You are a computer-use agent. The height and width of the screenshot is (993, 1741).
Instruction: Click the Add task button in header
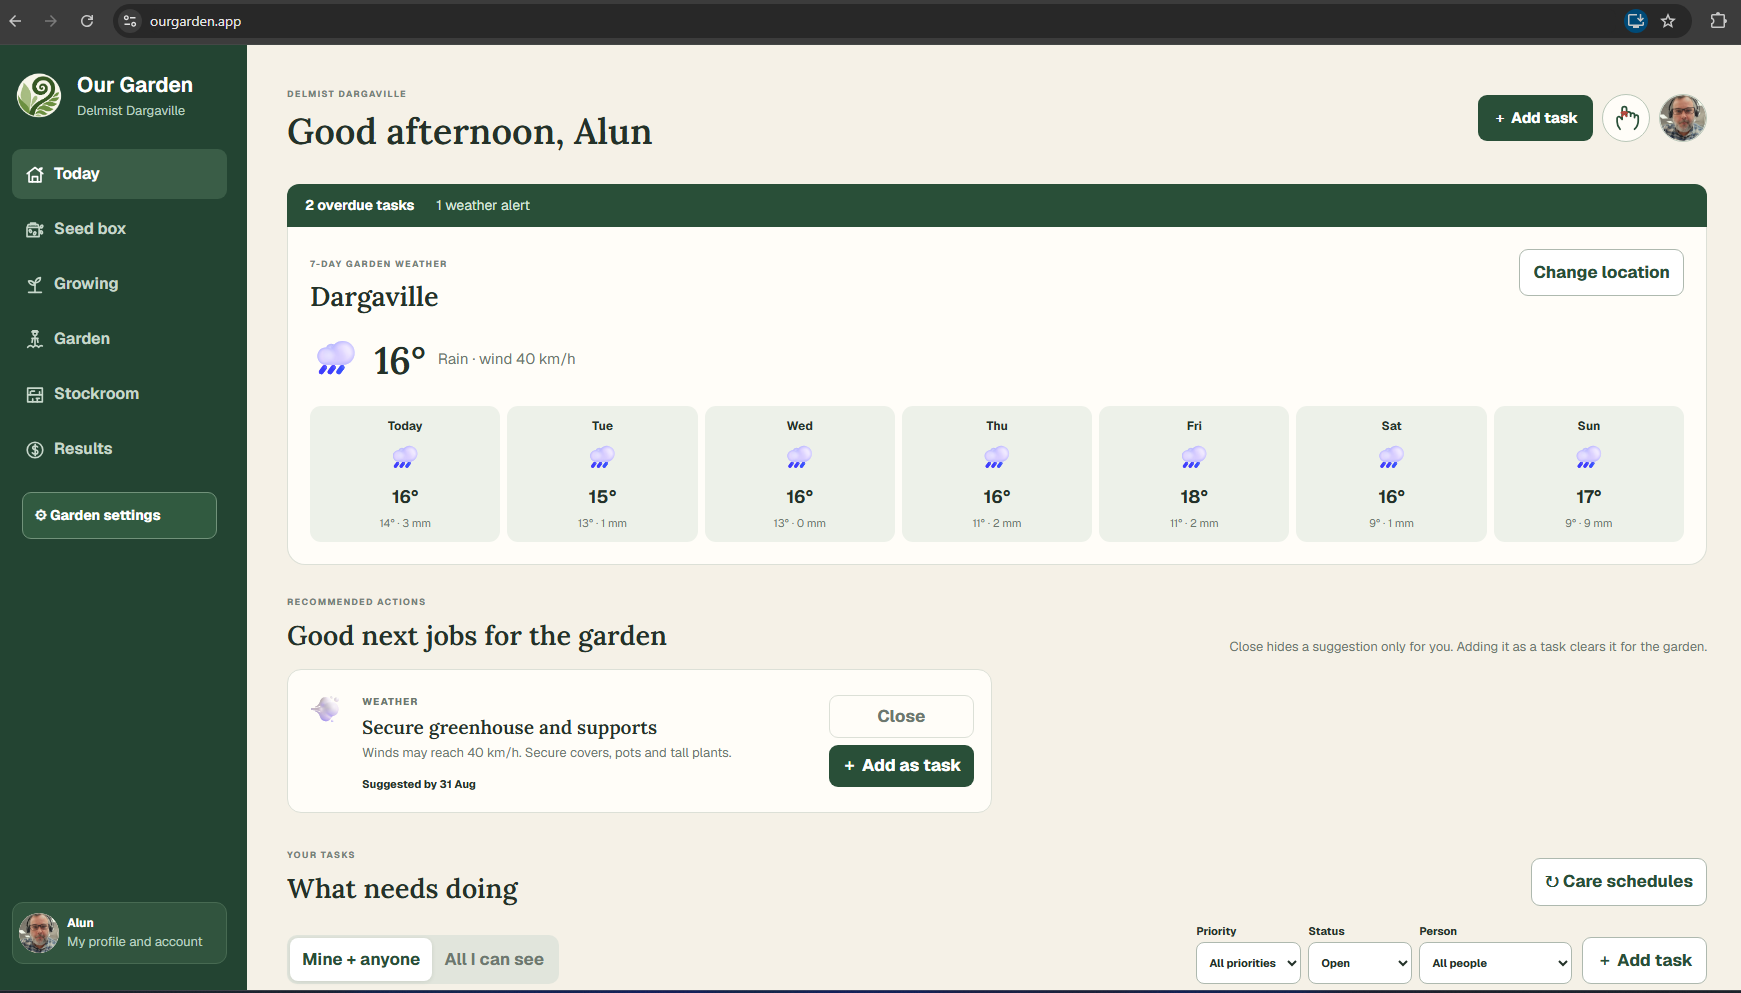(x=1535, y=118)
